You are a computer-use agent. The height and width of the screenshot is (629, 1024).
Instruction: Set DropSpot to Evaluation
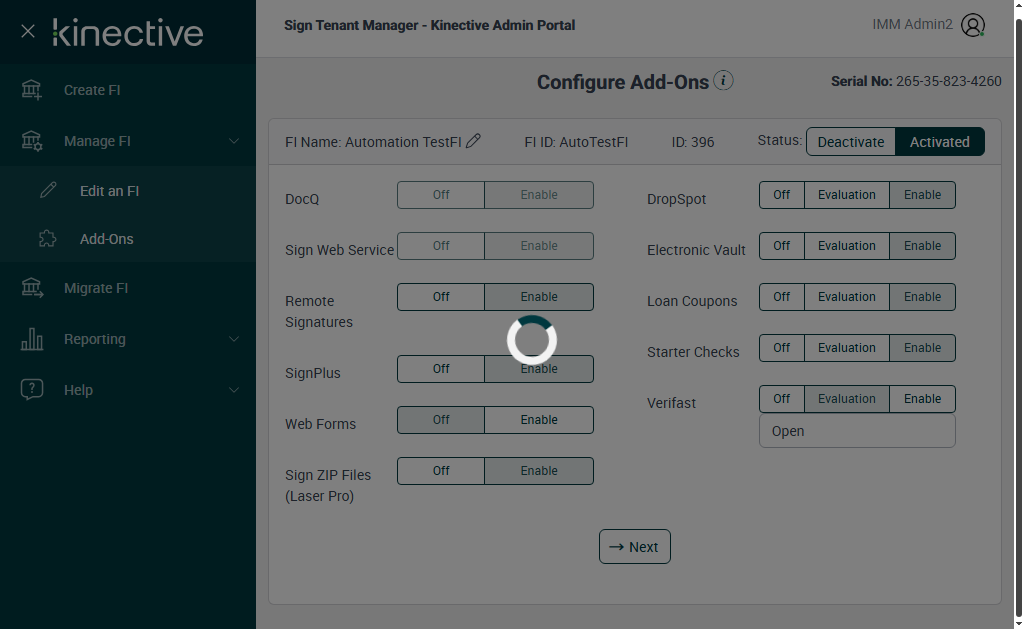[846, 195]
